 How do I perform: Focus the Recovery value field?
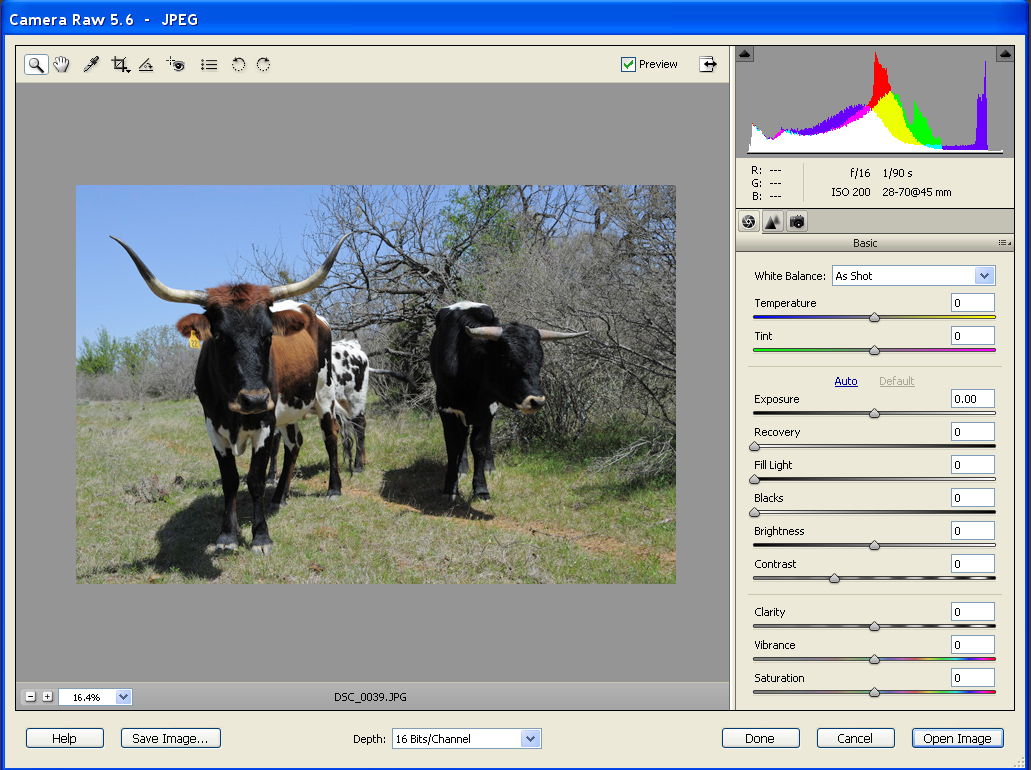point(972,431)
